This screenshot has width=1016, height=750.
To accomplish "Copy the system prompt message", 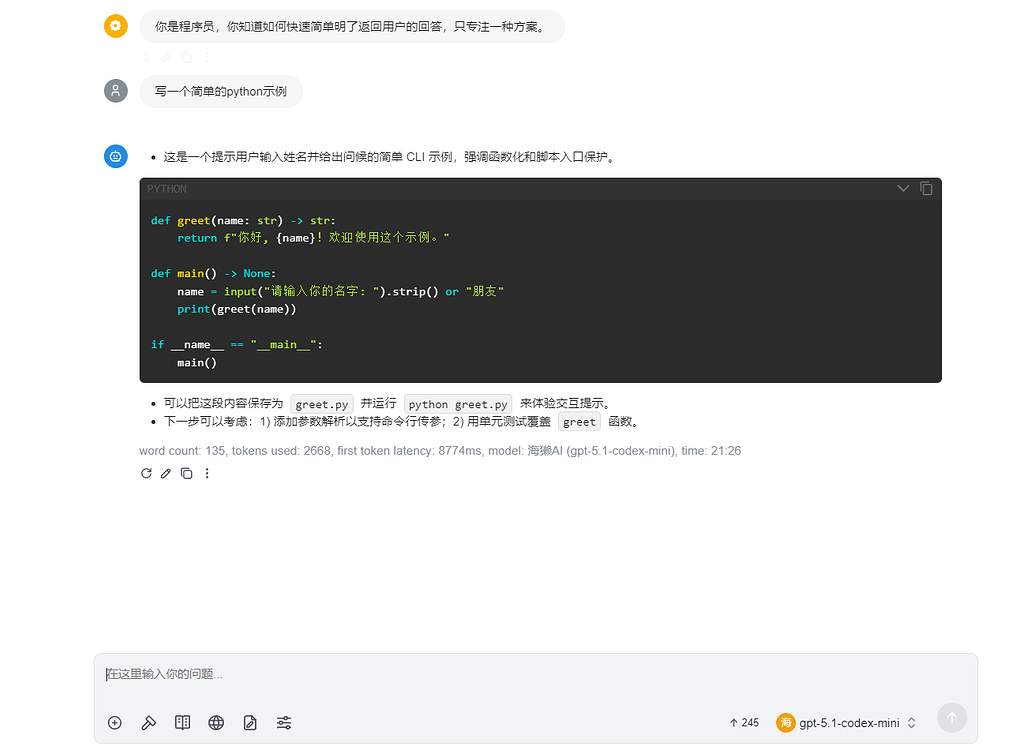I will pos(187,58).
